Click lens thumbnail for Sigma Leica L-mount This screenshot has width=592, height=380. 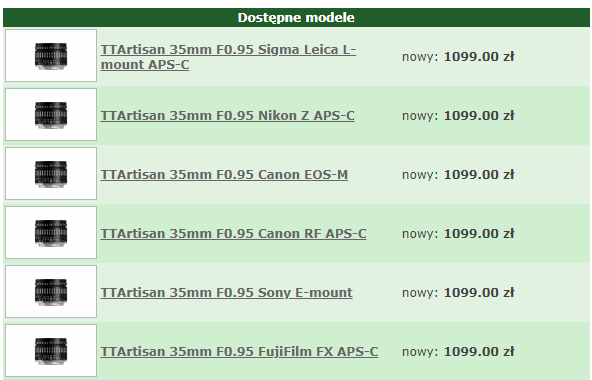pos(51,56)
